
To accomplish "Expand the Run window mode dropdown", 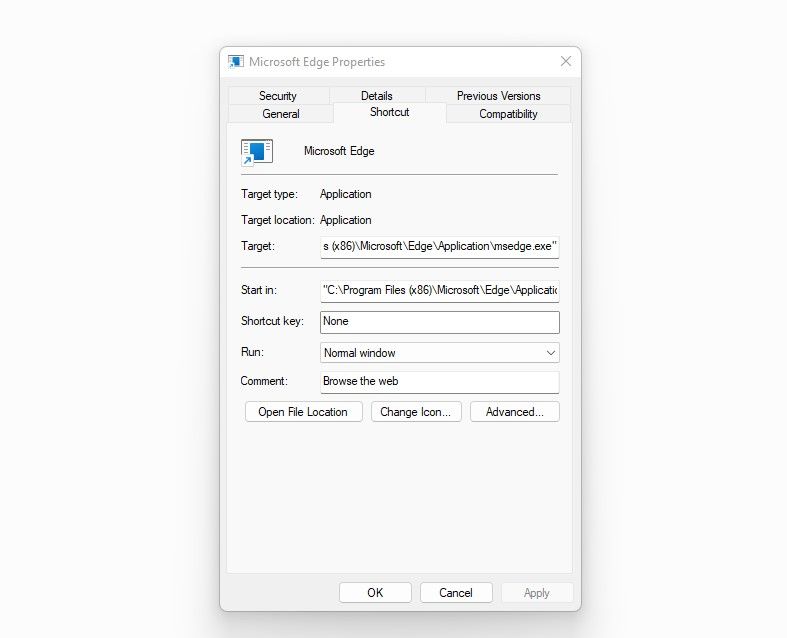I will pos(440,353).
